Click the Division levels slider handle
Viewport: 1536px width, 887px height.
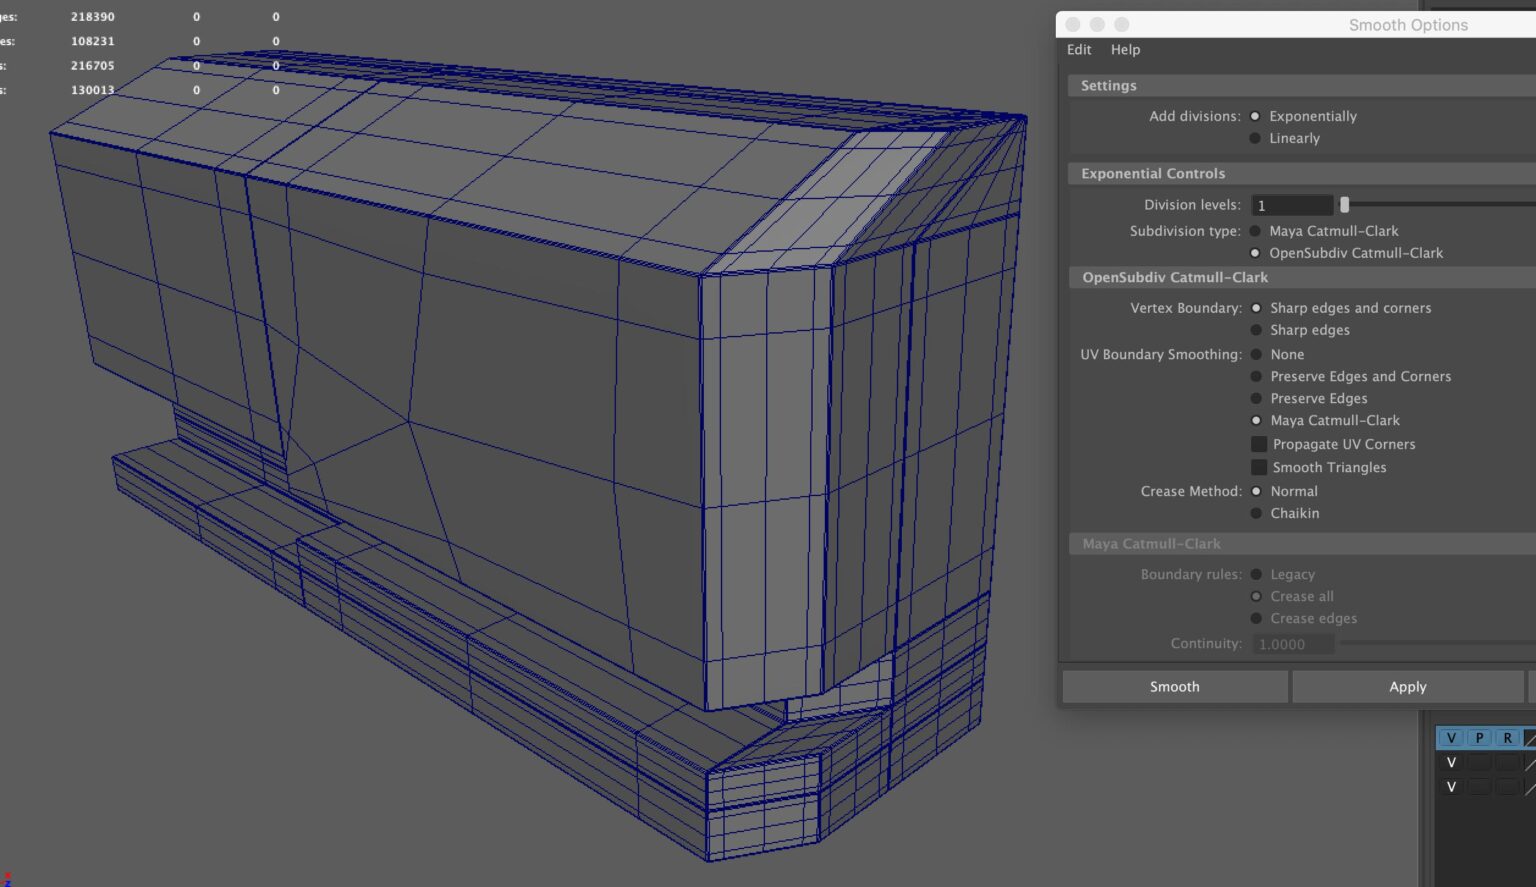(1344, 204)
